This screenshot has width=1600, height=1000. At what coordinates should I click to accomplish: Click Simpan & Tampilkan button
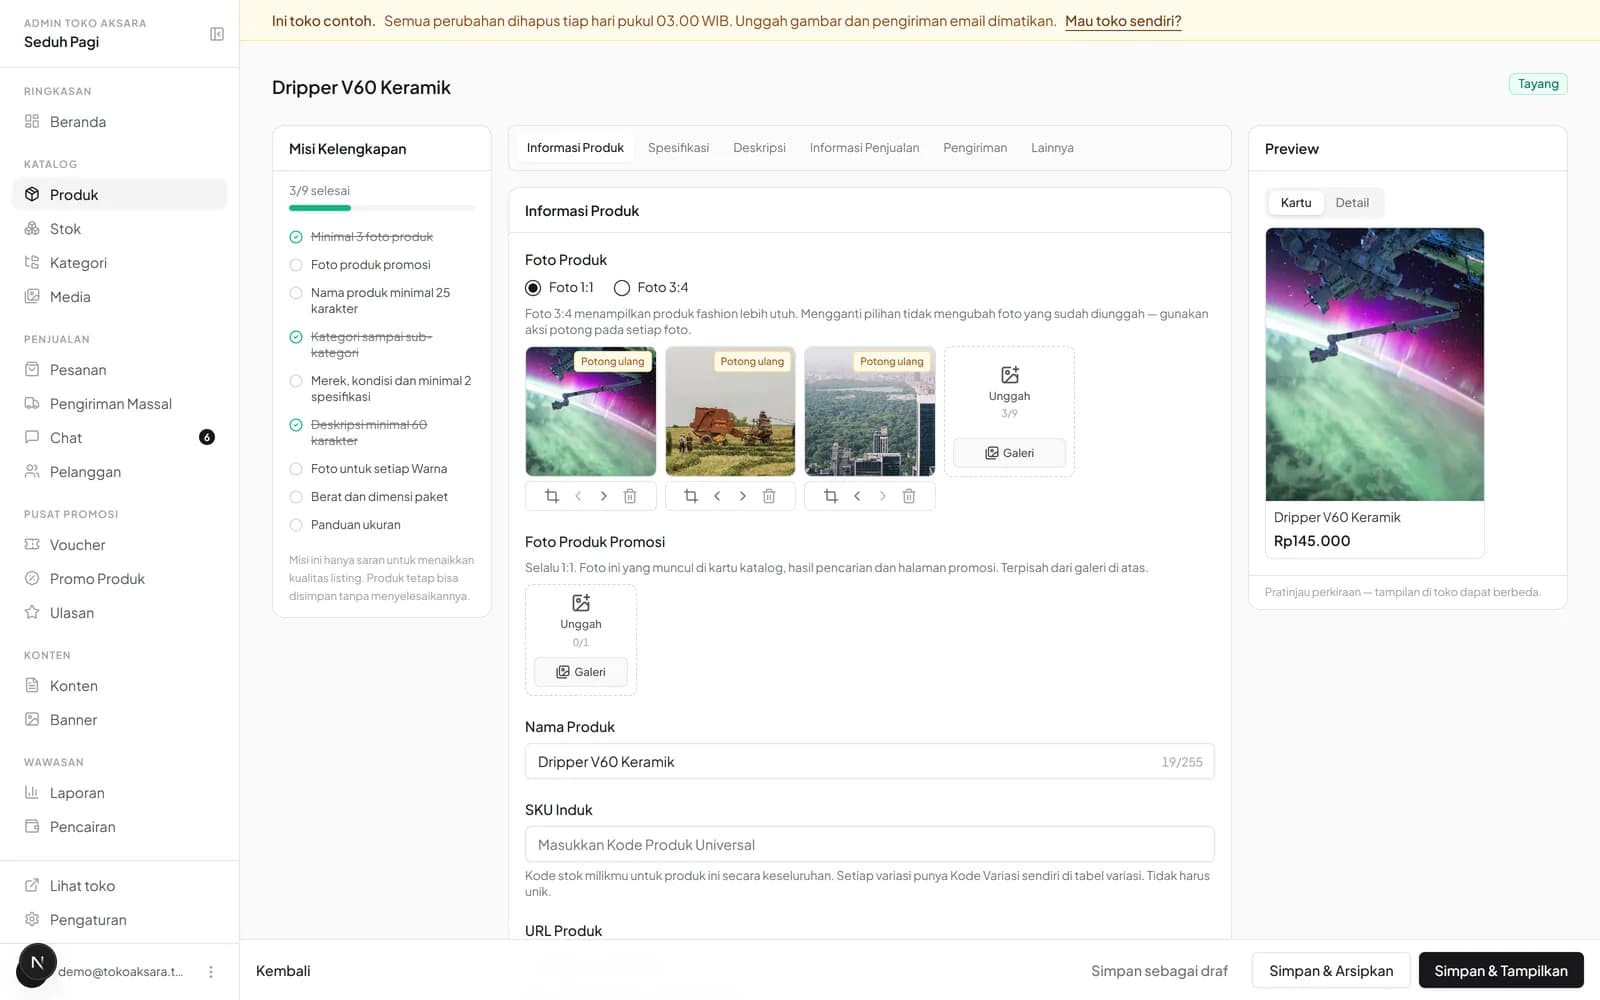pos(1501,971)
